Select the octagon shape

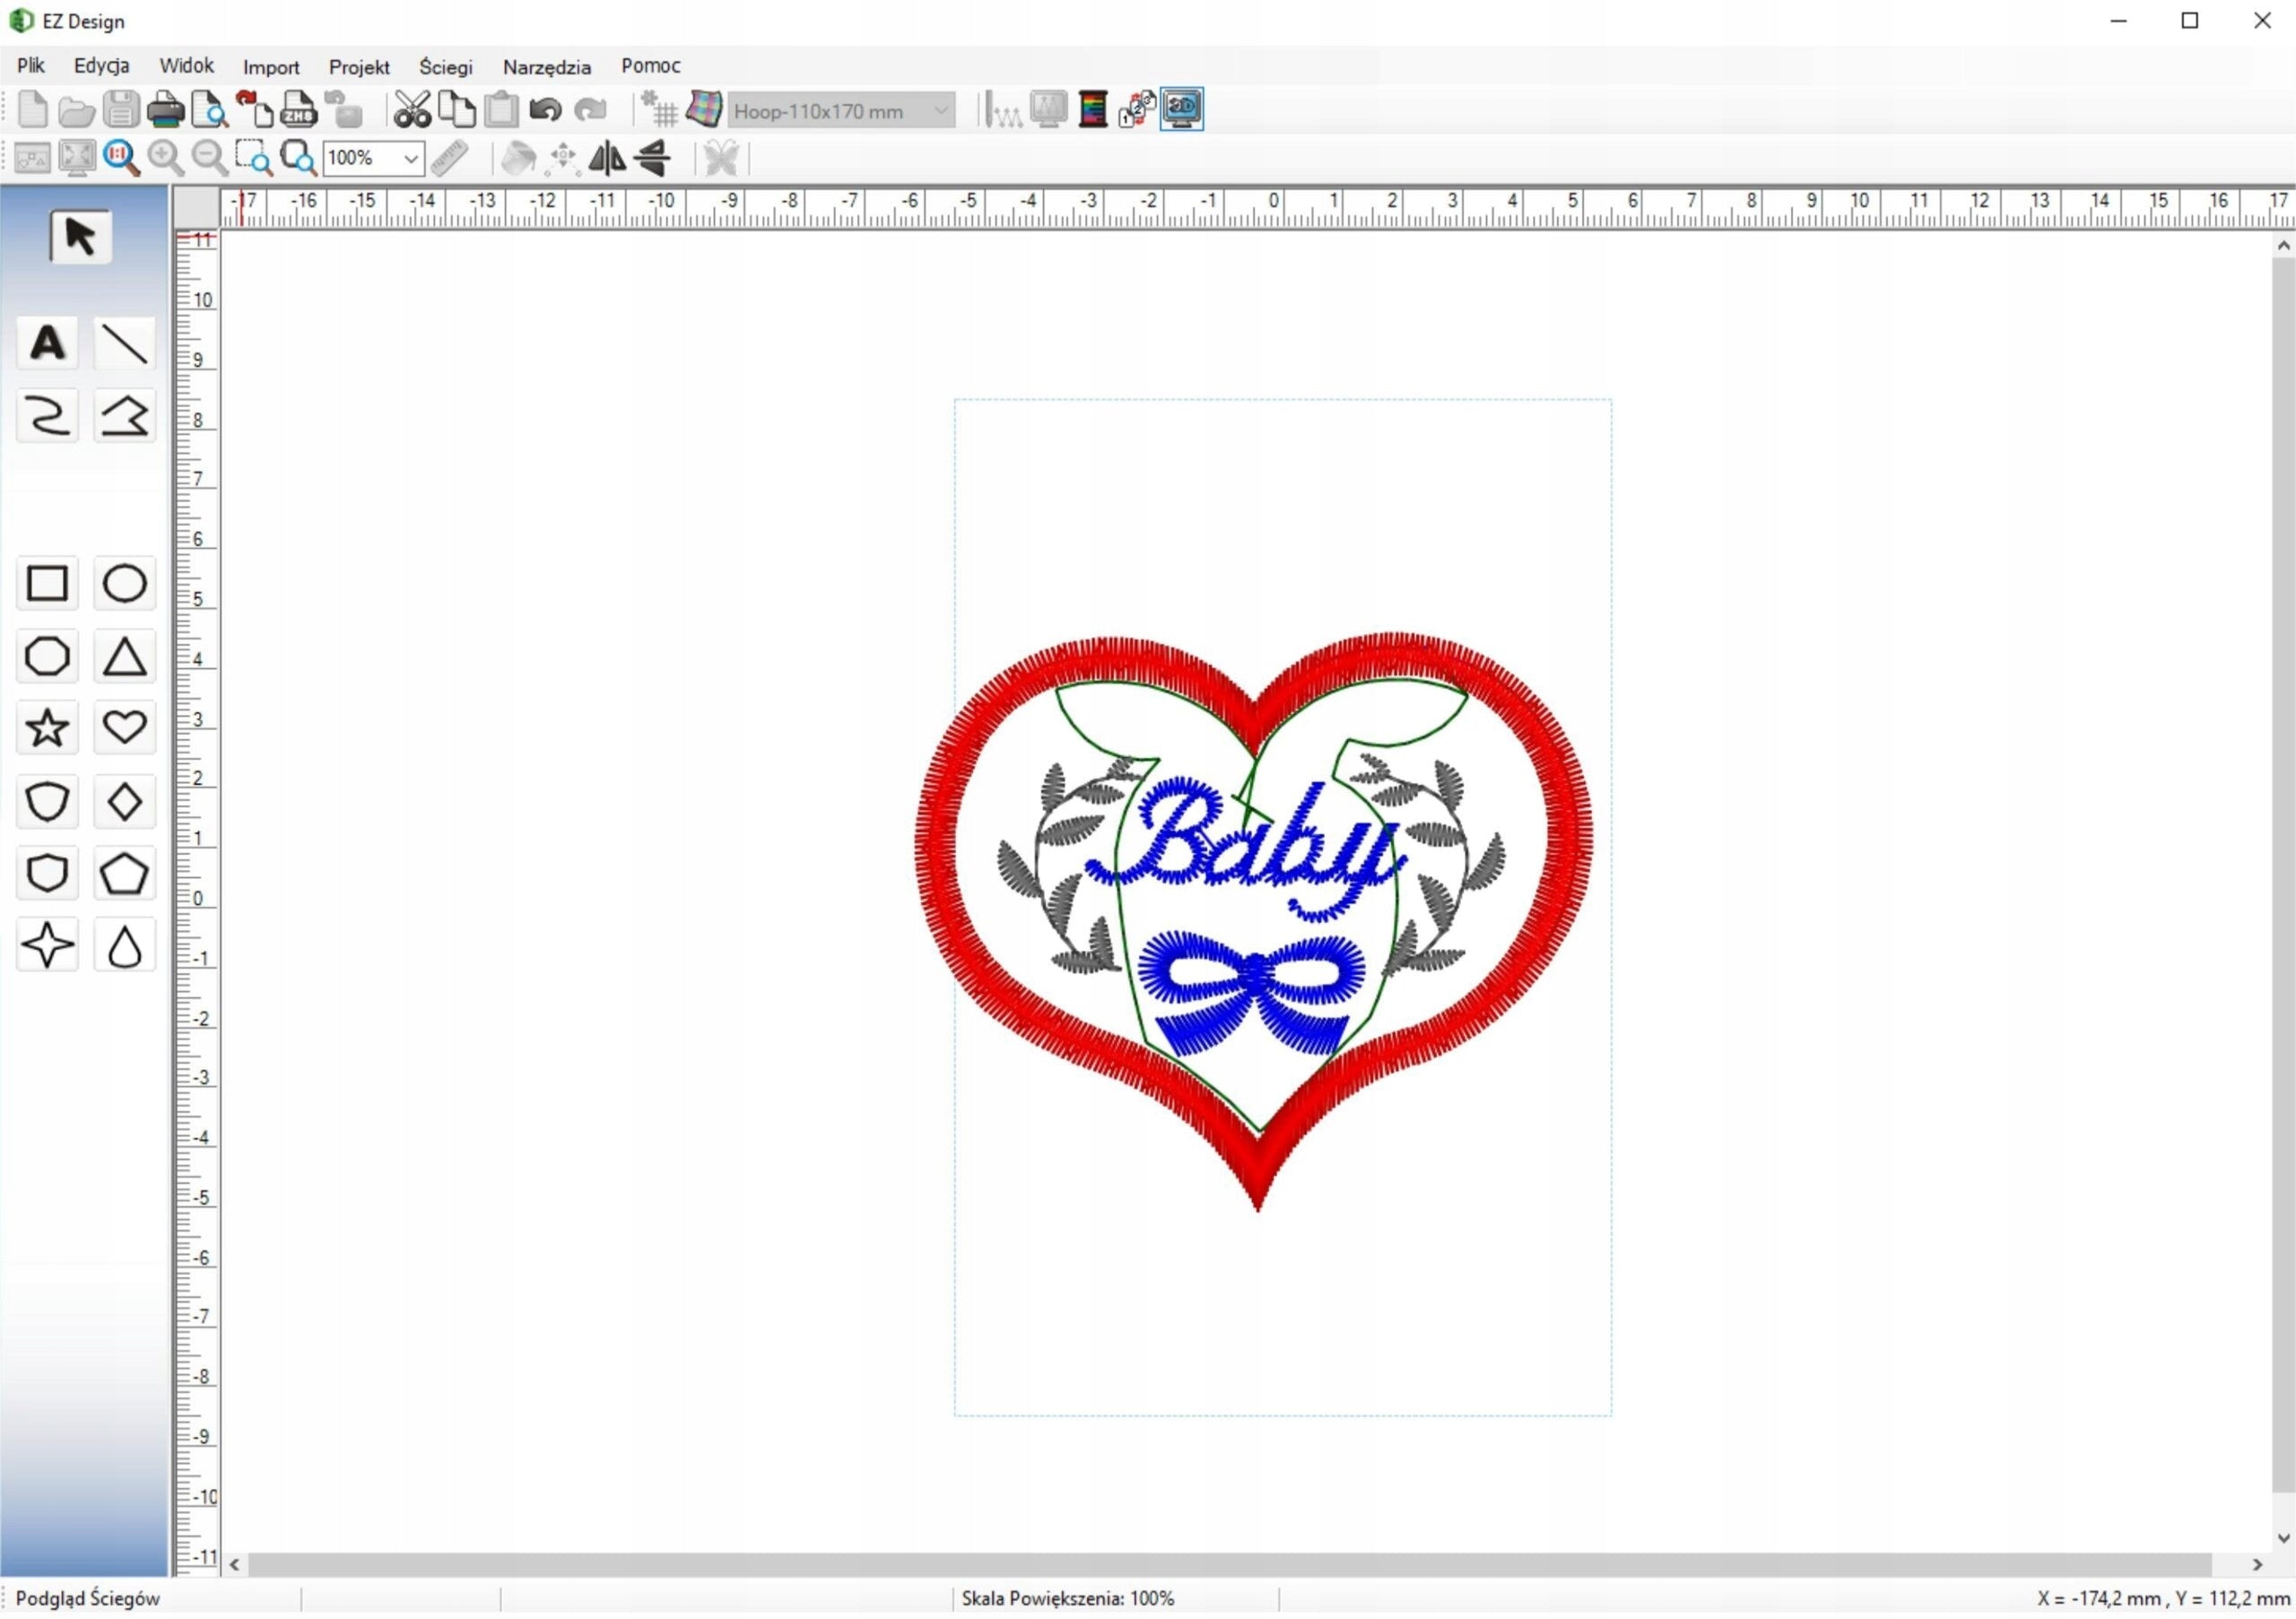(x=47, y=657)
